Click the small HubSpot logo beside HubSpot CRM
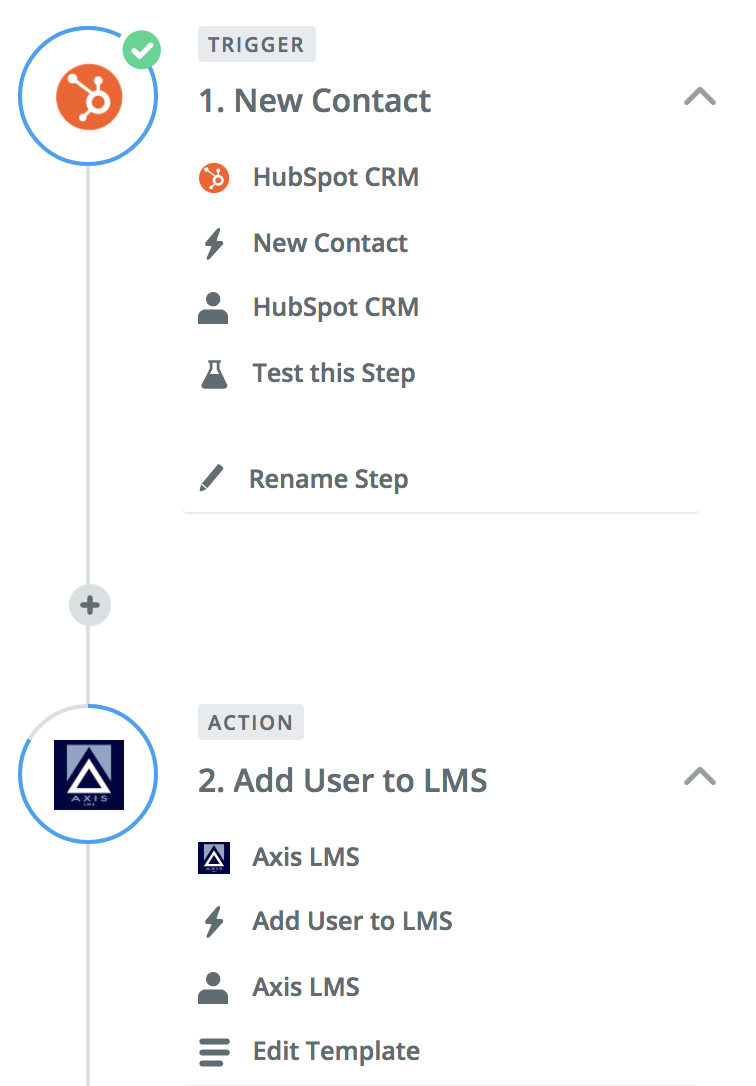 tap(214, 178)
